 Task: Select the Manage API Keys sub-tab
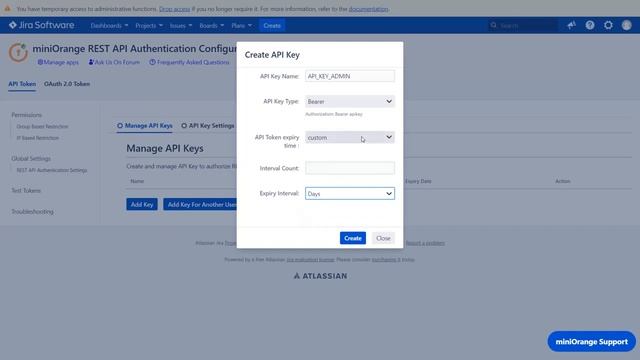[144, 126]
